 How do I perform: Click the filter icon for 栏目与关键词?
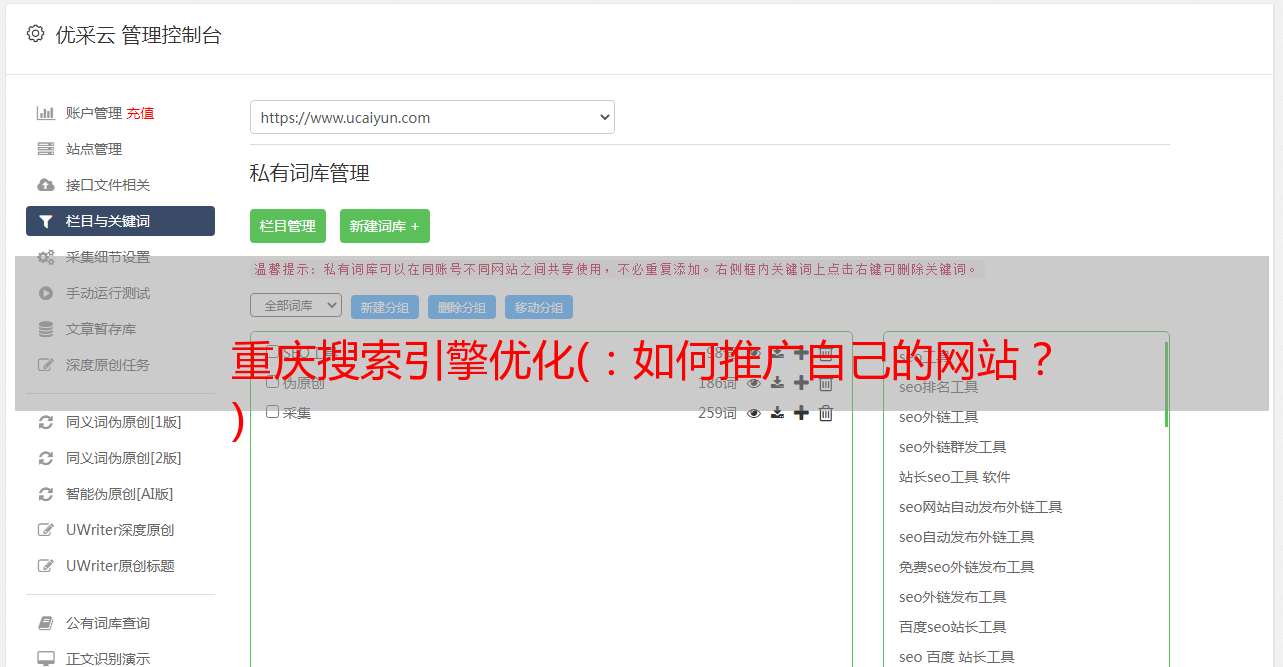pos(46,221)
